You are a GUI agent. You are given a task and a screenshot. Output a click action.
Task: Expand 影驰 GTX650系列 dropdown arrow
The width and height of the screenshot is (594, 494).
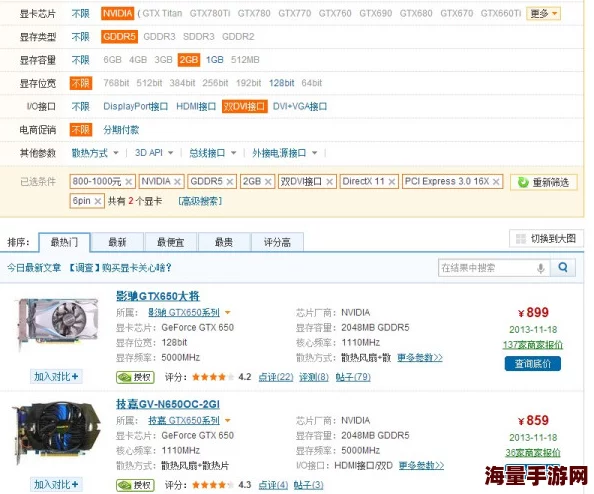pos(228,313)
